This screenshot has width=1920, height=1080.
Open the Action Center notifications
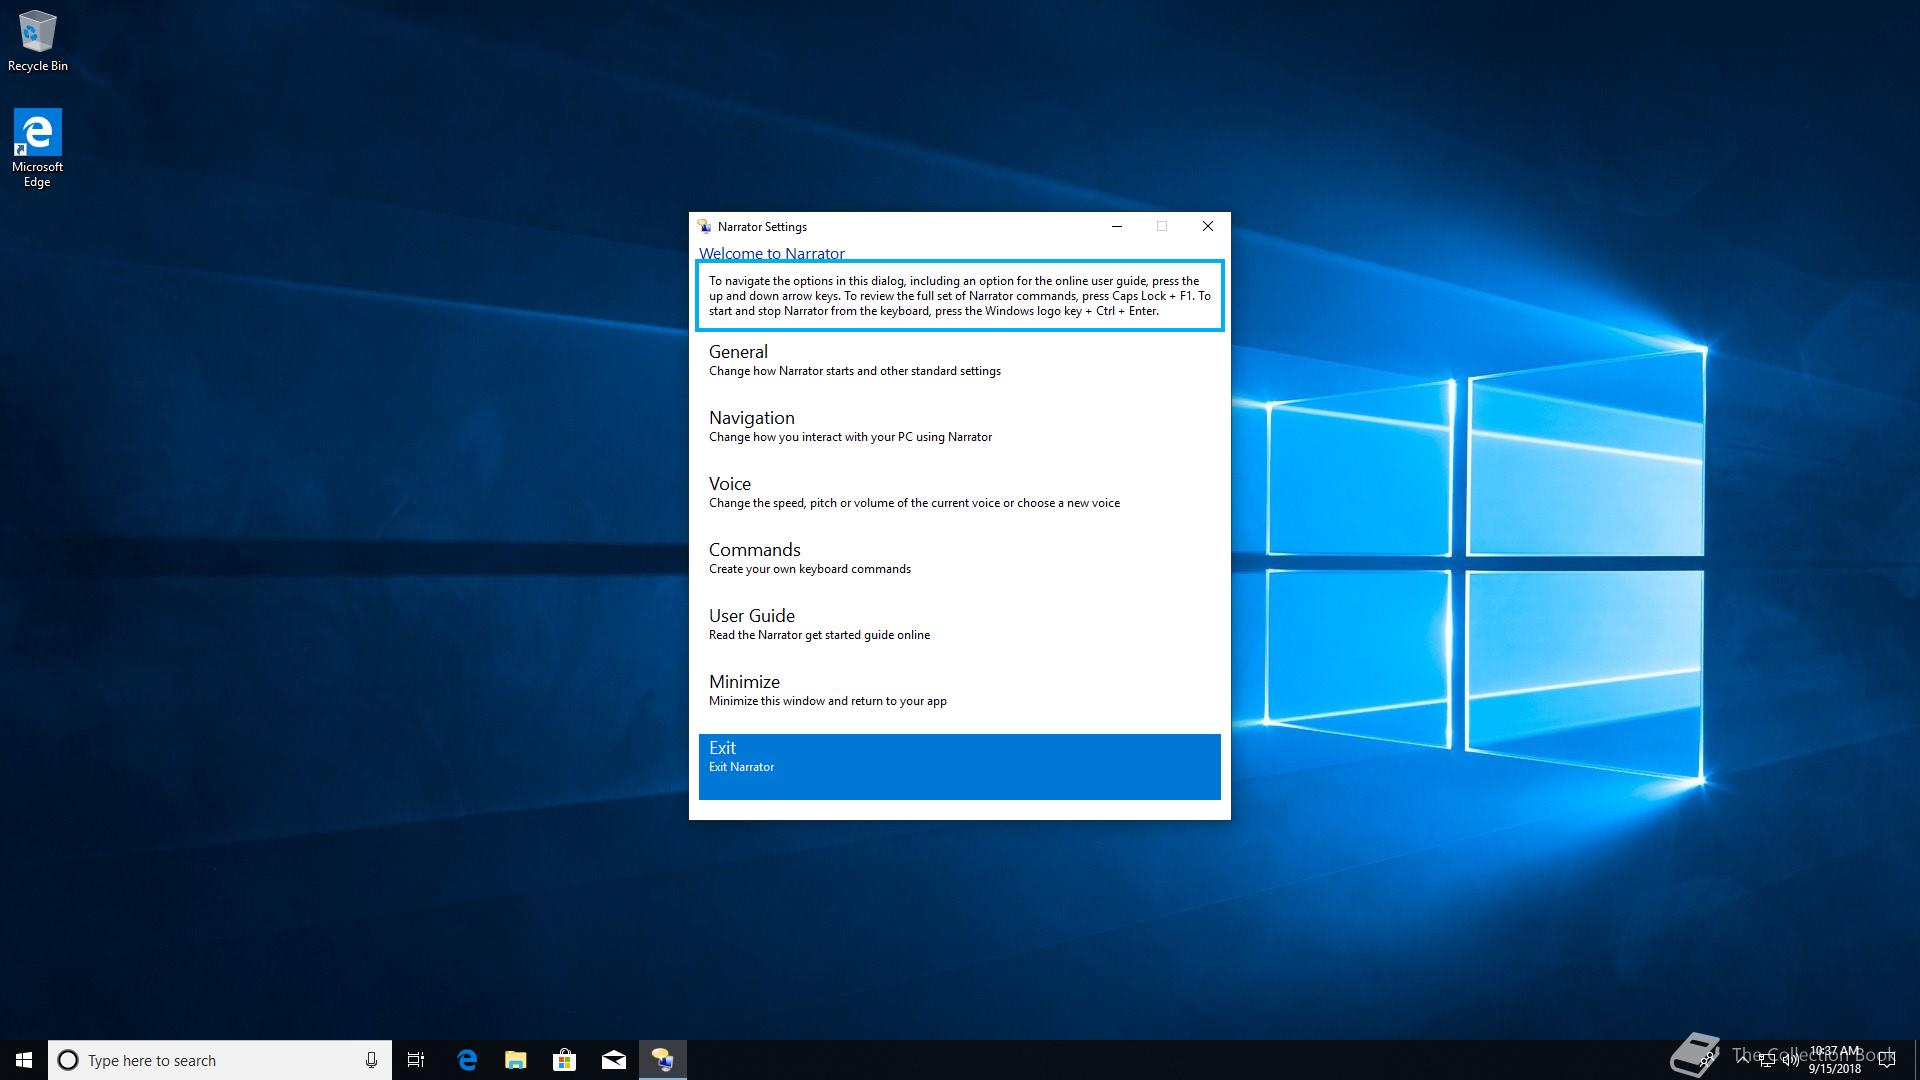coord(1887,1060)
